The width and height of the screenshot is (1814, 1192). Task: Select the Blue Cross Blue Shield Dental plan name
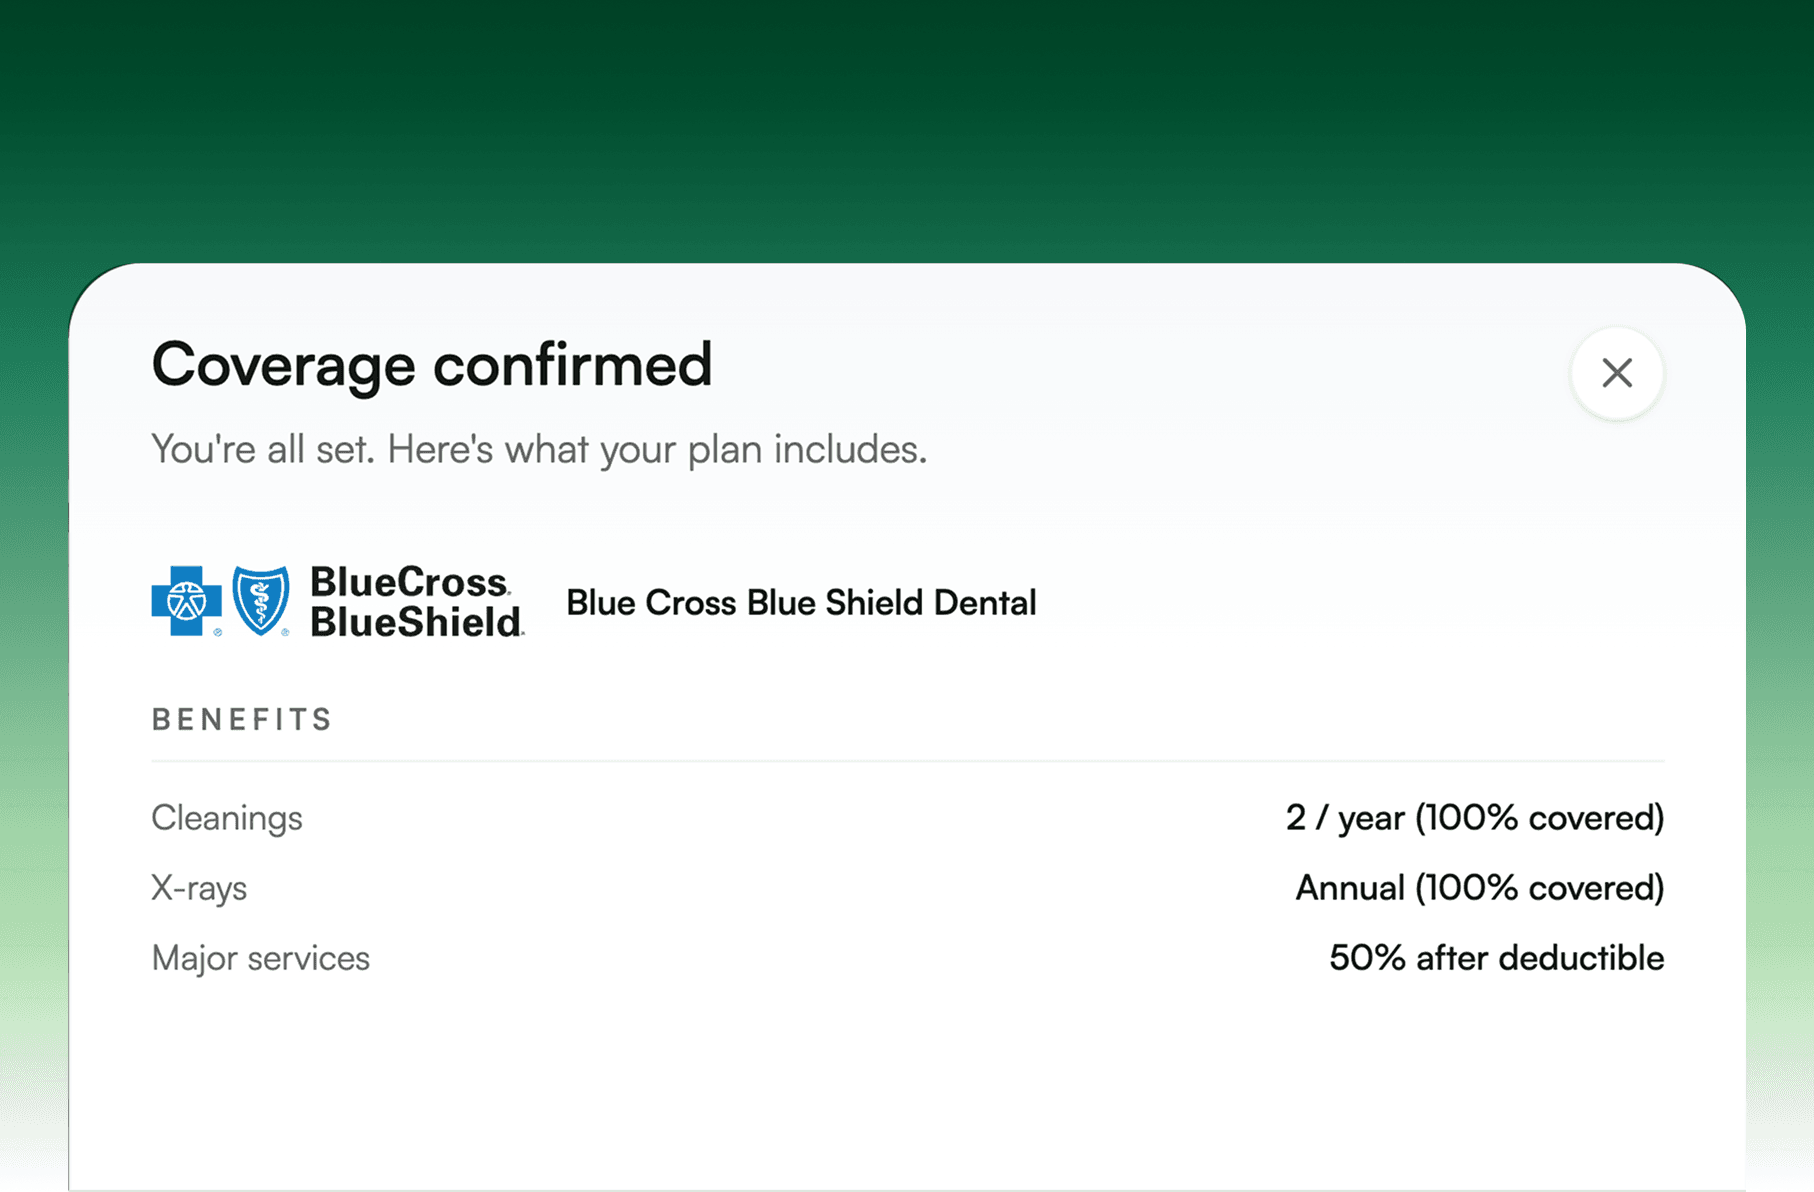click(x=801, y=603)
